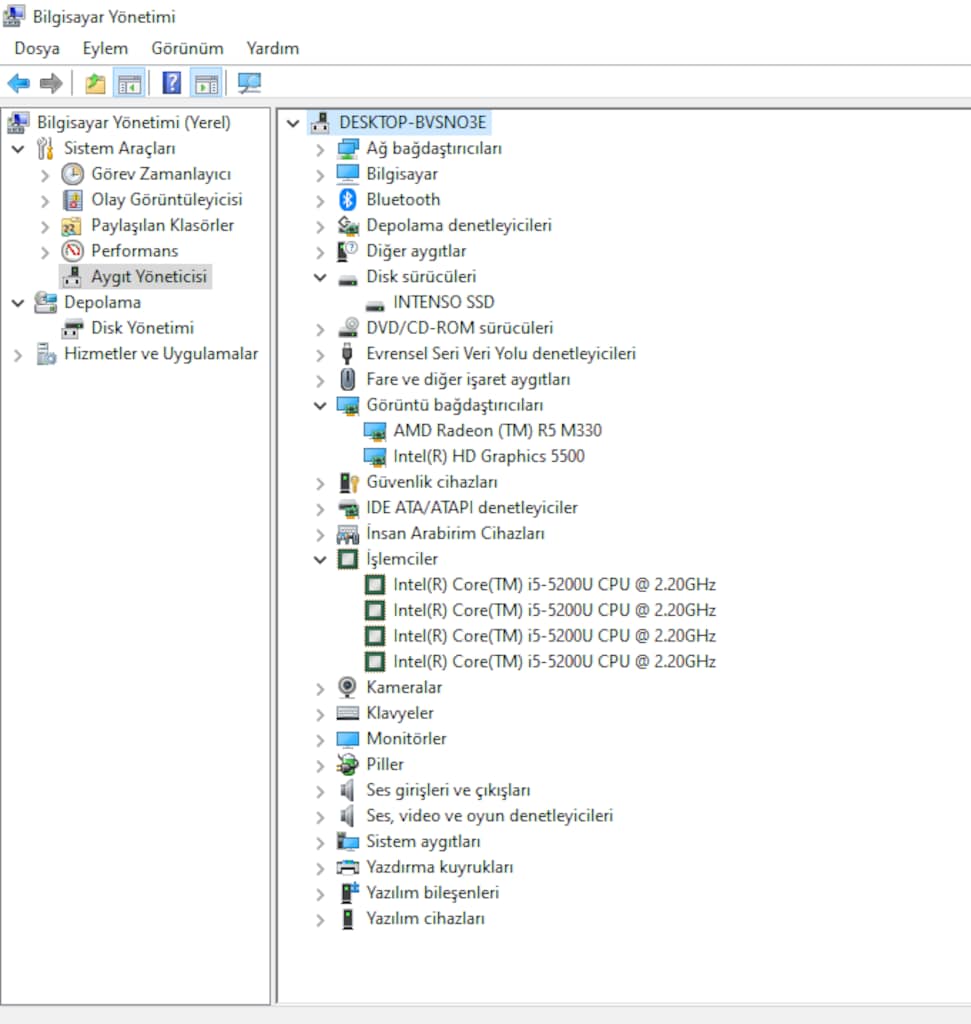971x1024 pixels.
Task: Click the Evrensel Seri Veri Yolu USB icon
Action: tap(347, 353)
